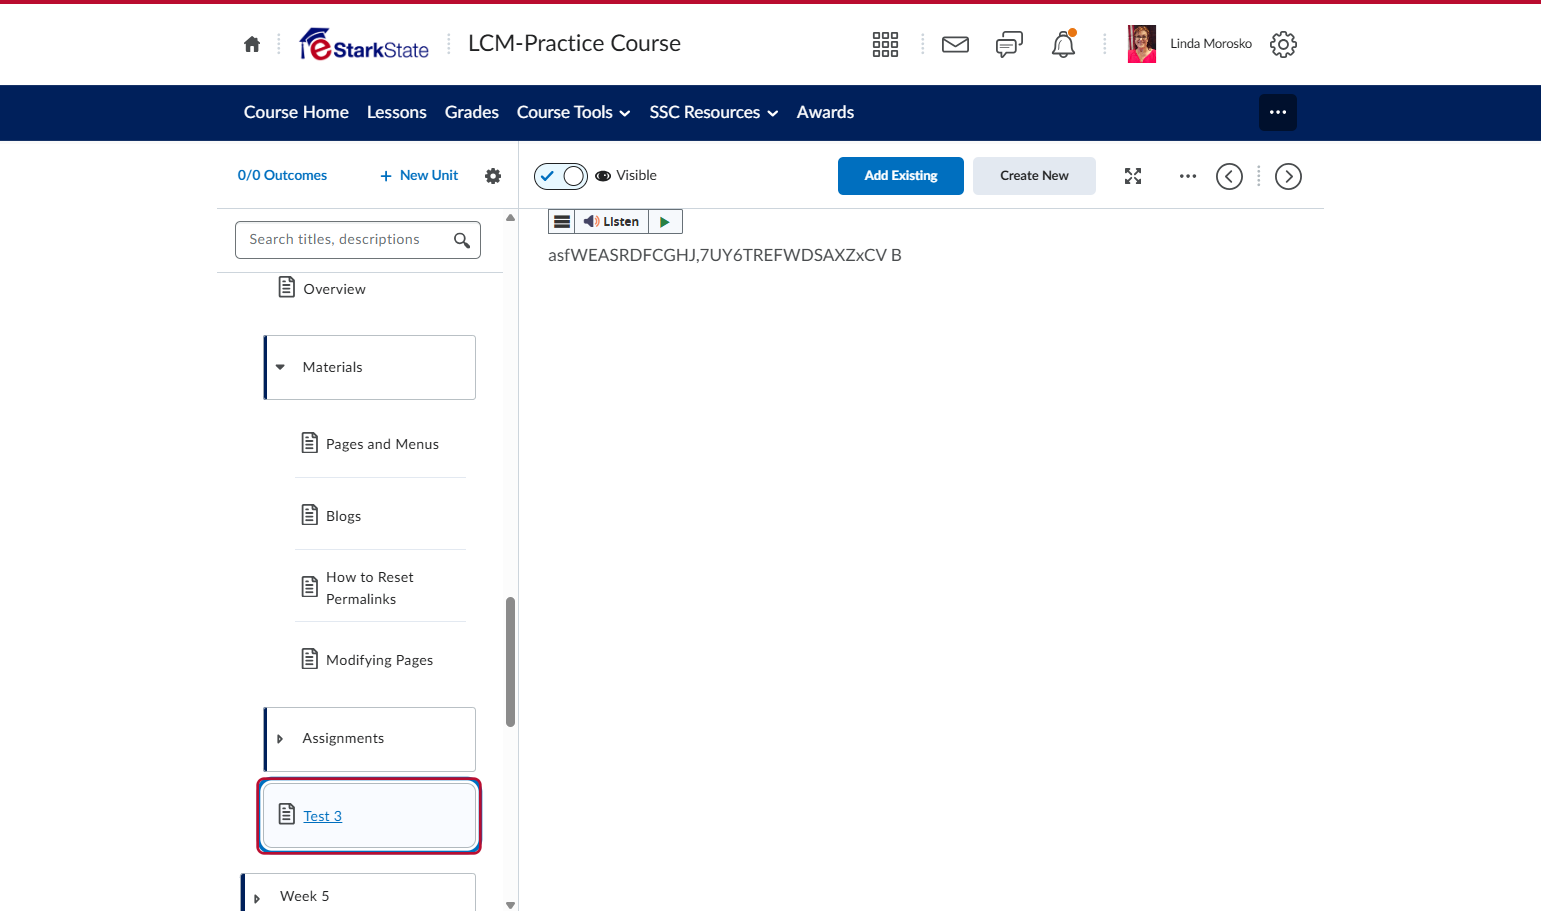Click the Add Existing button
The image size is (1541, 911).
pos(901,176)
